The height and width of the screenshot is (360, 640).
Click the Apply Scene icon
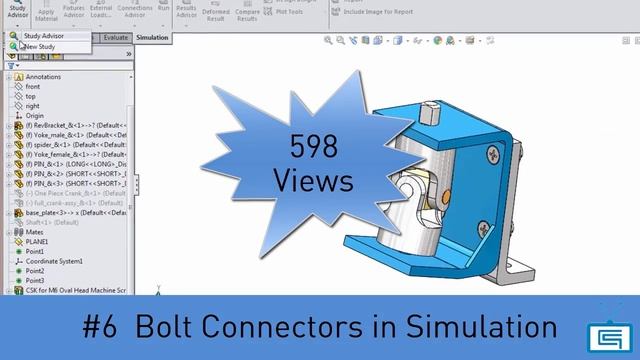tap(450, 40)
